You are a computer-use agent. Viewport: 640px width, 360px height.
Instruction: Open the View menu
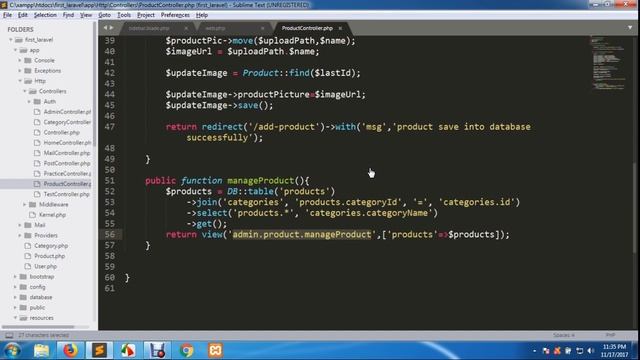(86, 15)
